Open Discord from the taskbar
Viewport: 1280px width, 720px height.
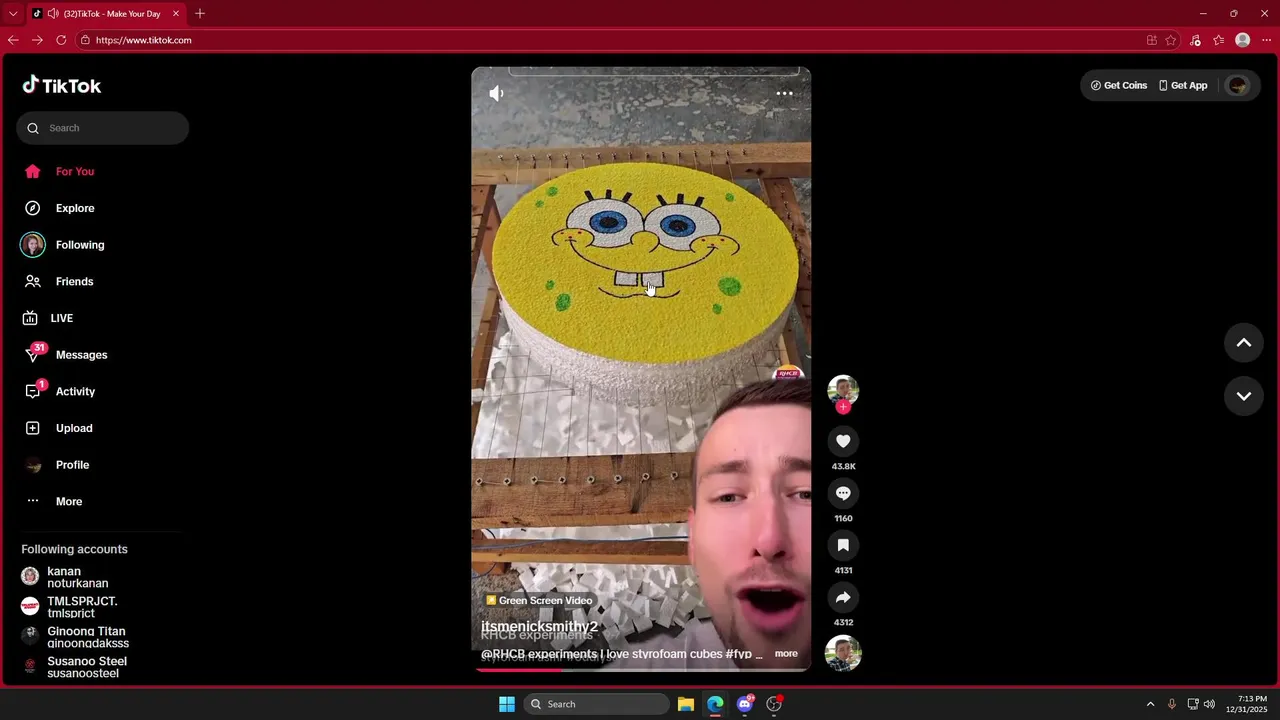click(745, 704)
